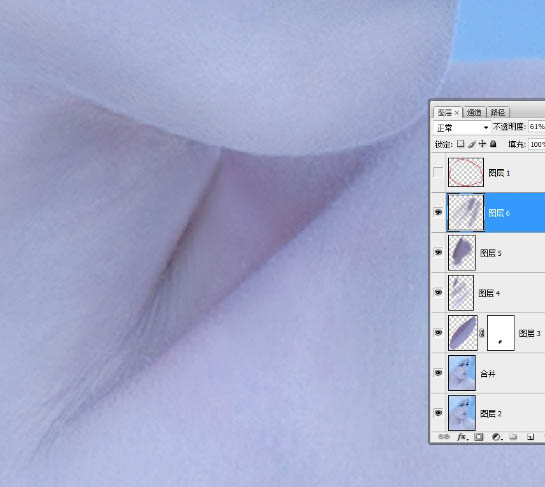Screen dimensions: 545x487
Task: Hide the 图层 4 layer
Action: tap(439, 292)
